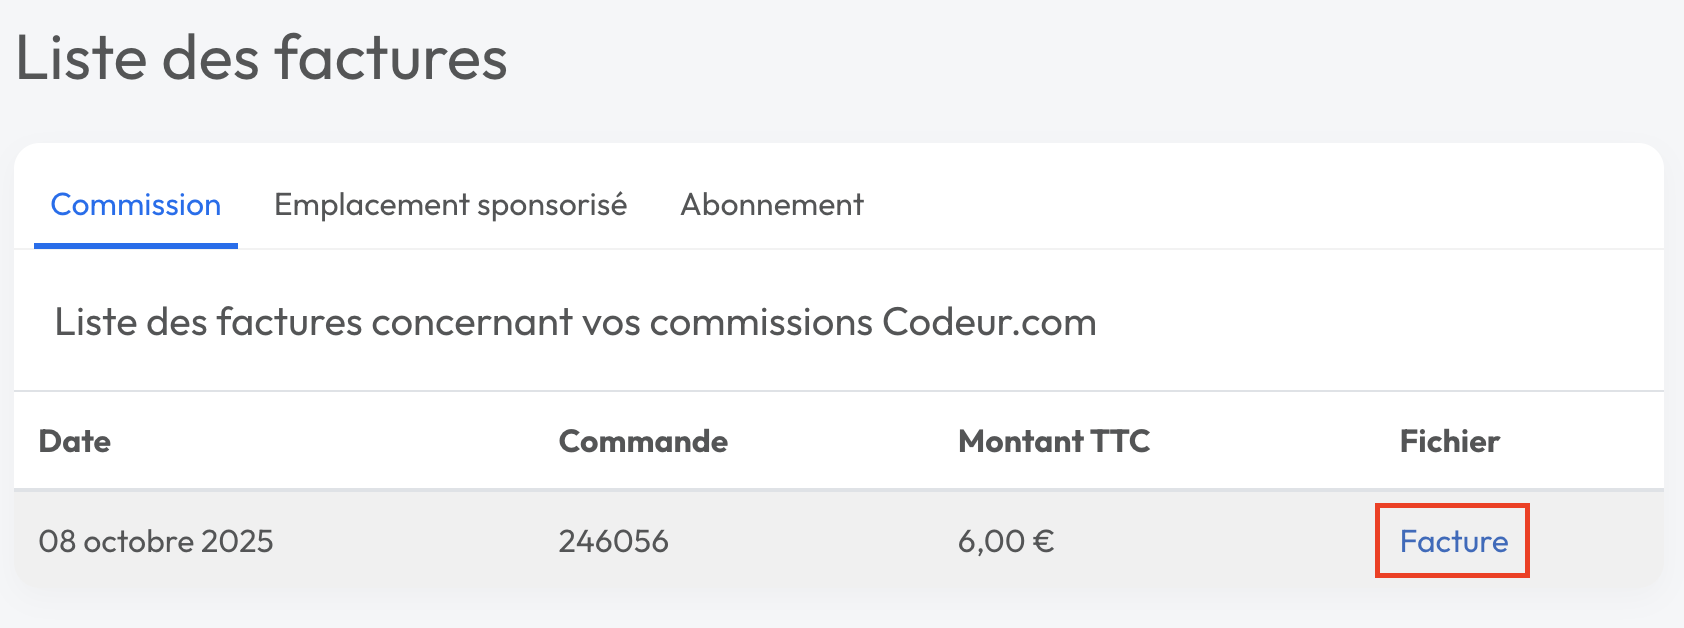Click the word Codeur.com in the description

[x=989, y=322]
